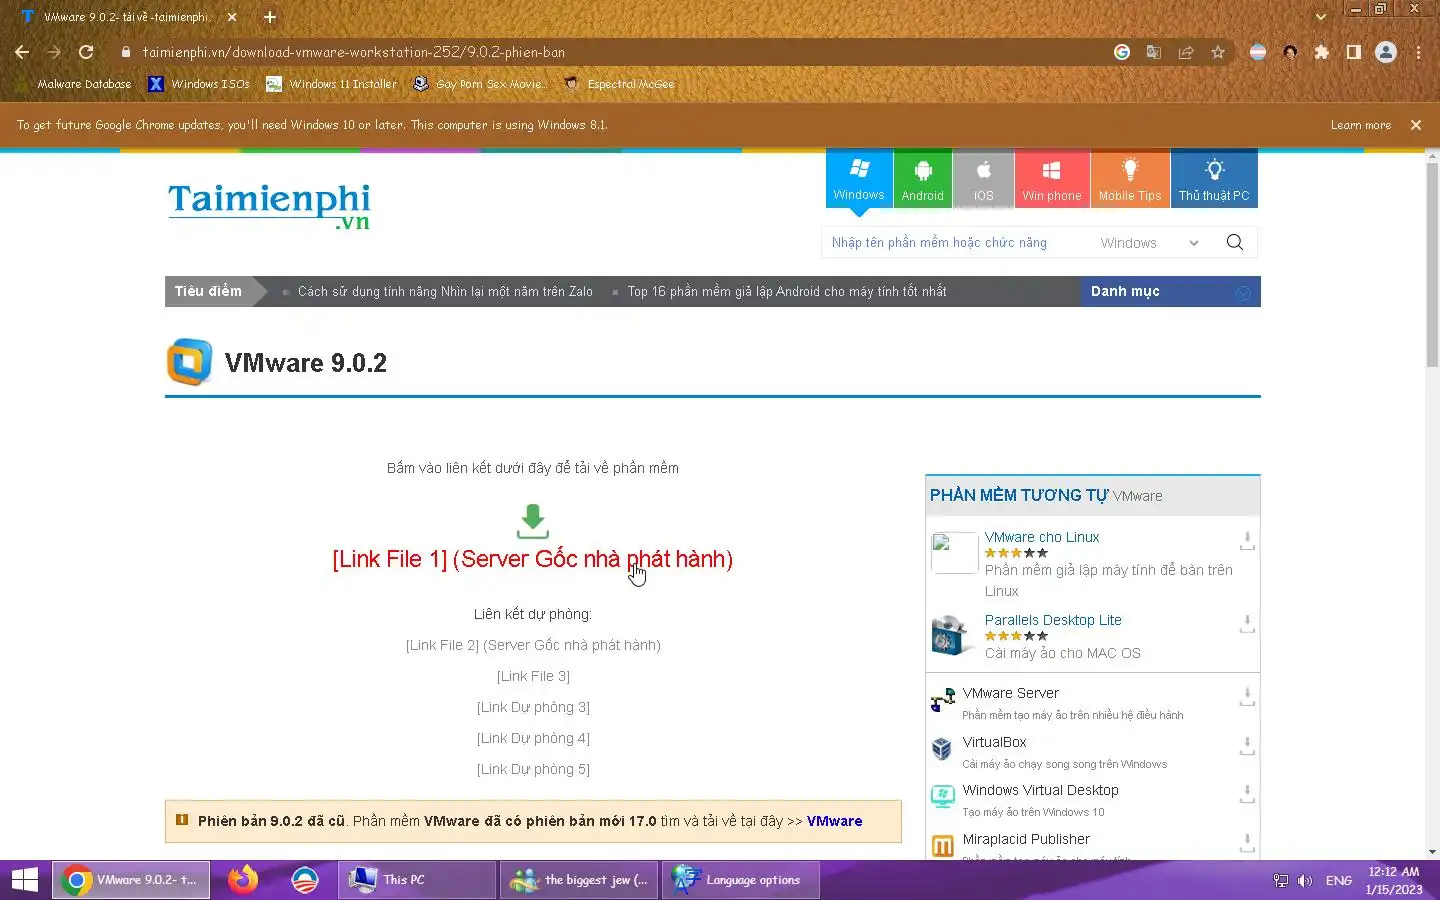
Task: Reload the page
Action: tap(86, 52)
